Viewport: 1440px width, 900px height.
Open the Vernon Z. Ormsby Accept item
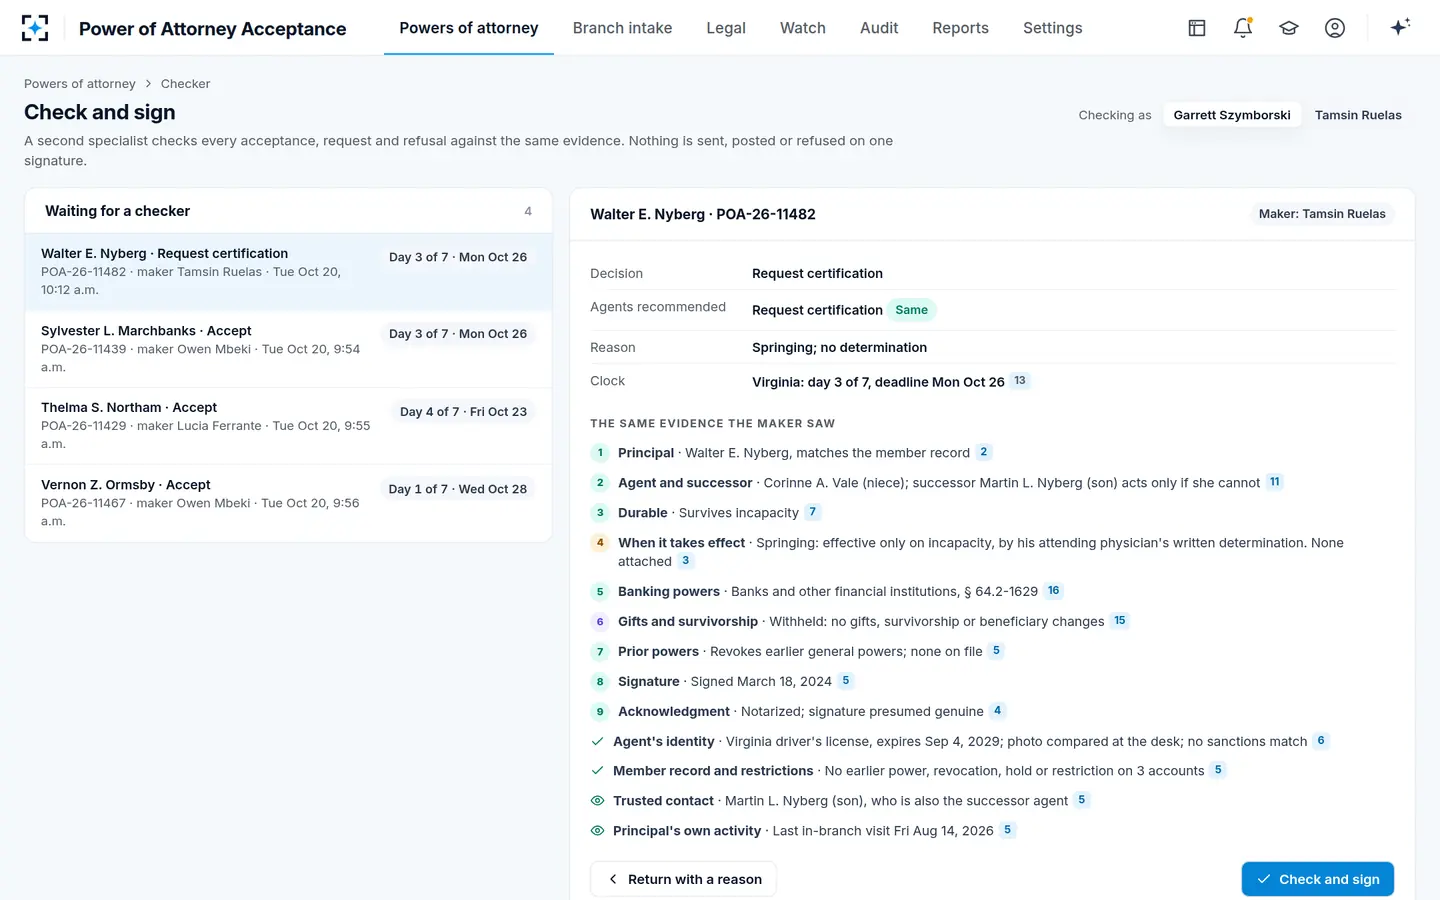click(288, 503)
